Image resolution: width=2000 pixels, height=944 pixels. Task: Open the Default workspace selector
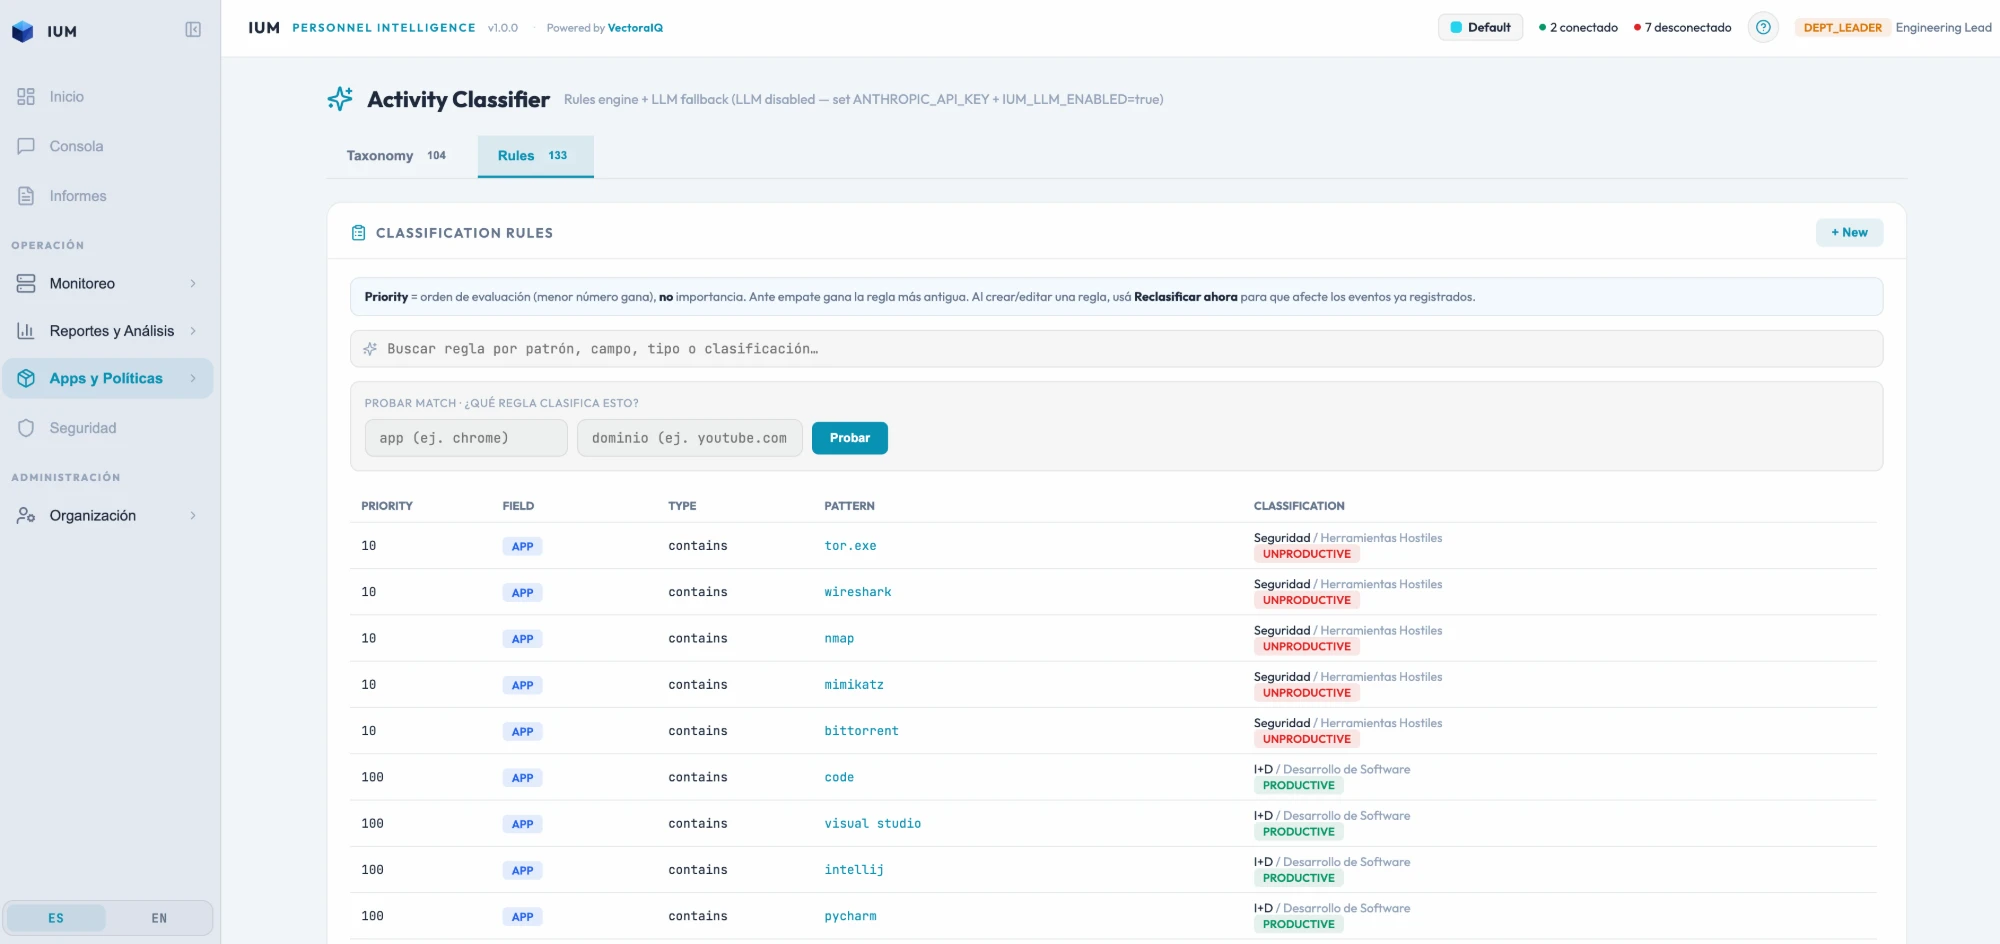[1480, 28]
